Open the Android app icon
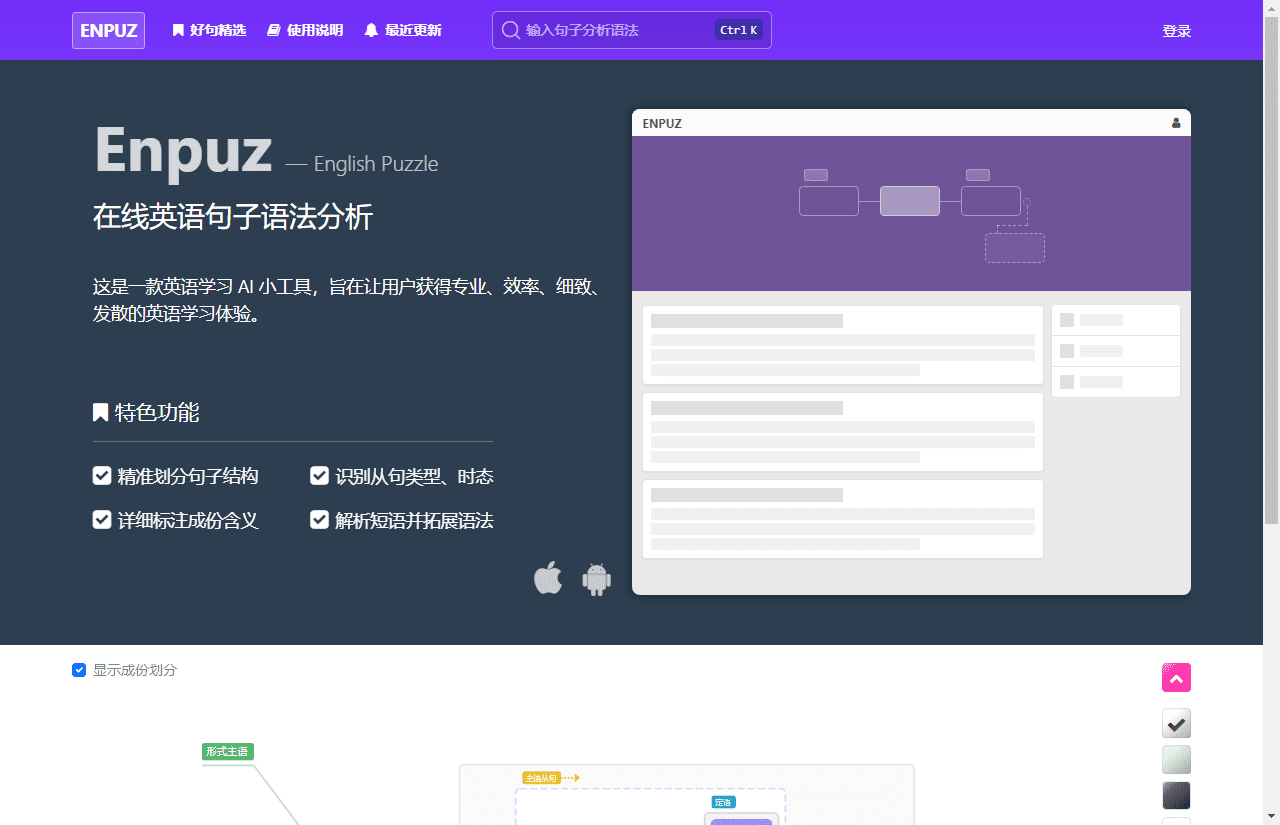1280x825 pixels. (x=597, y=579)
